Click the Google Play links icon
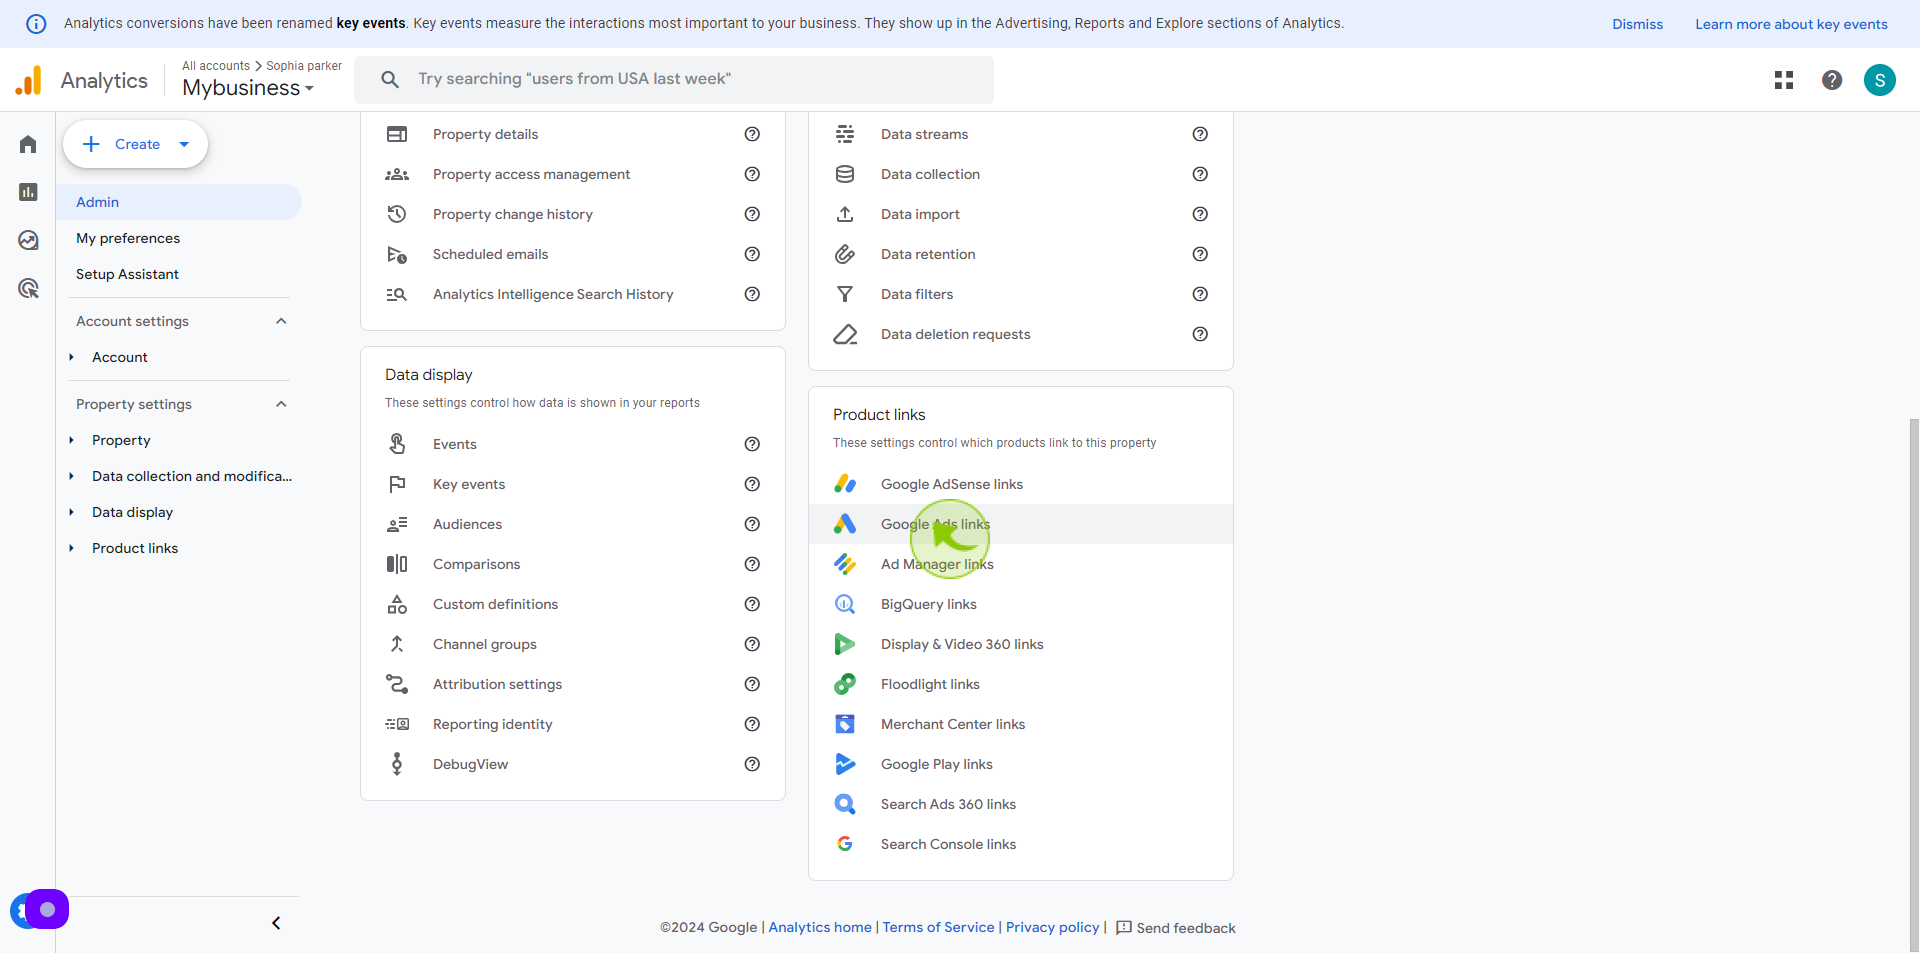1920x953 pixels. tap(845, 764)
